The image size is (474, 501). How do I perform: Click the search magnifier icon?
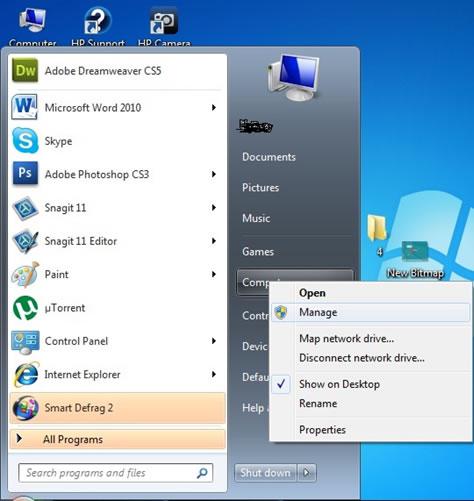(202, 473)
